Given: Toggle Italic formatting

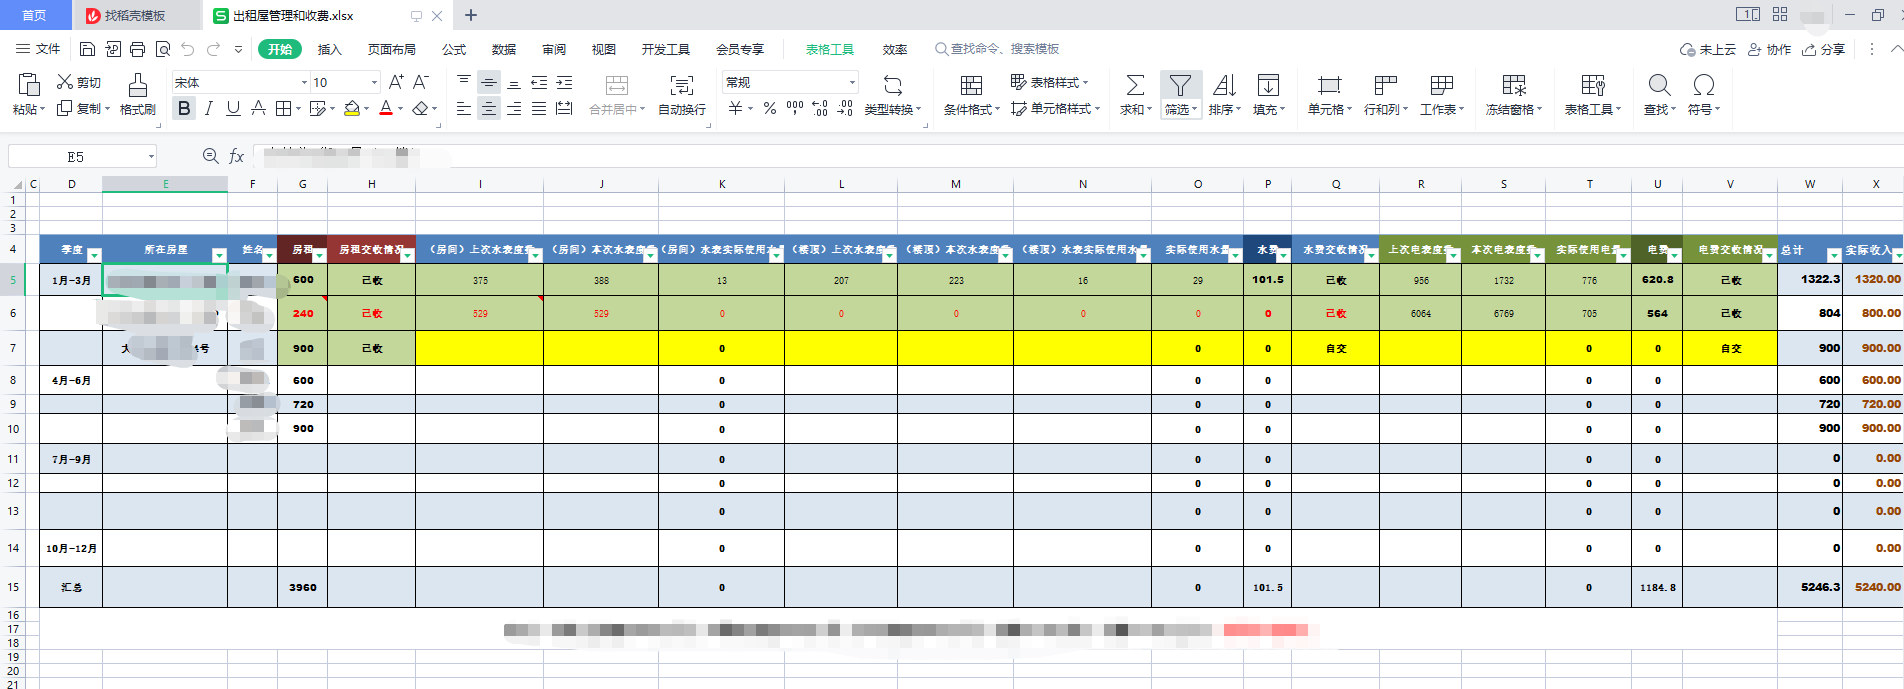Looking at the screenshot, I should pos(208,108).
